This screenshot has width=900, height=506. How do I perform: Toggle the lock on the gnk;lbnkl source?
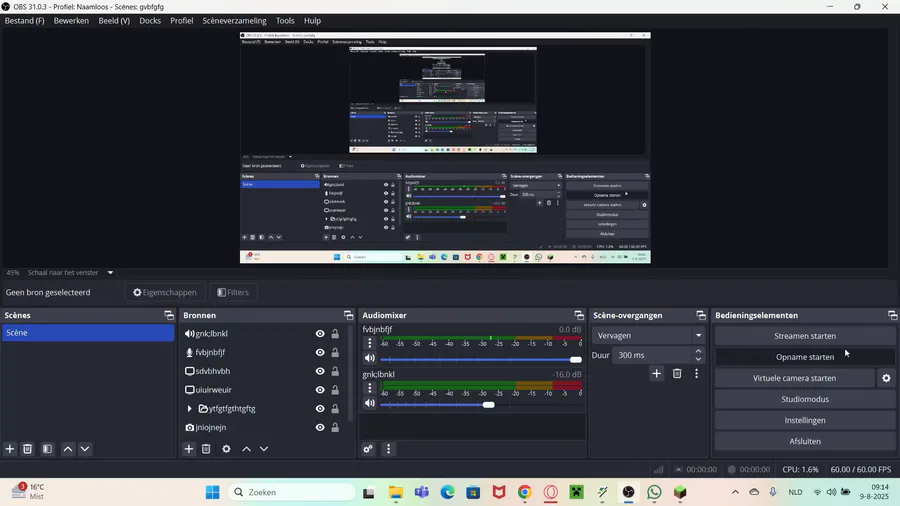335,333
